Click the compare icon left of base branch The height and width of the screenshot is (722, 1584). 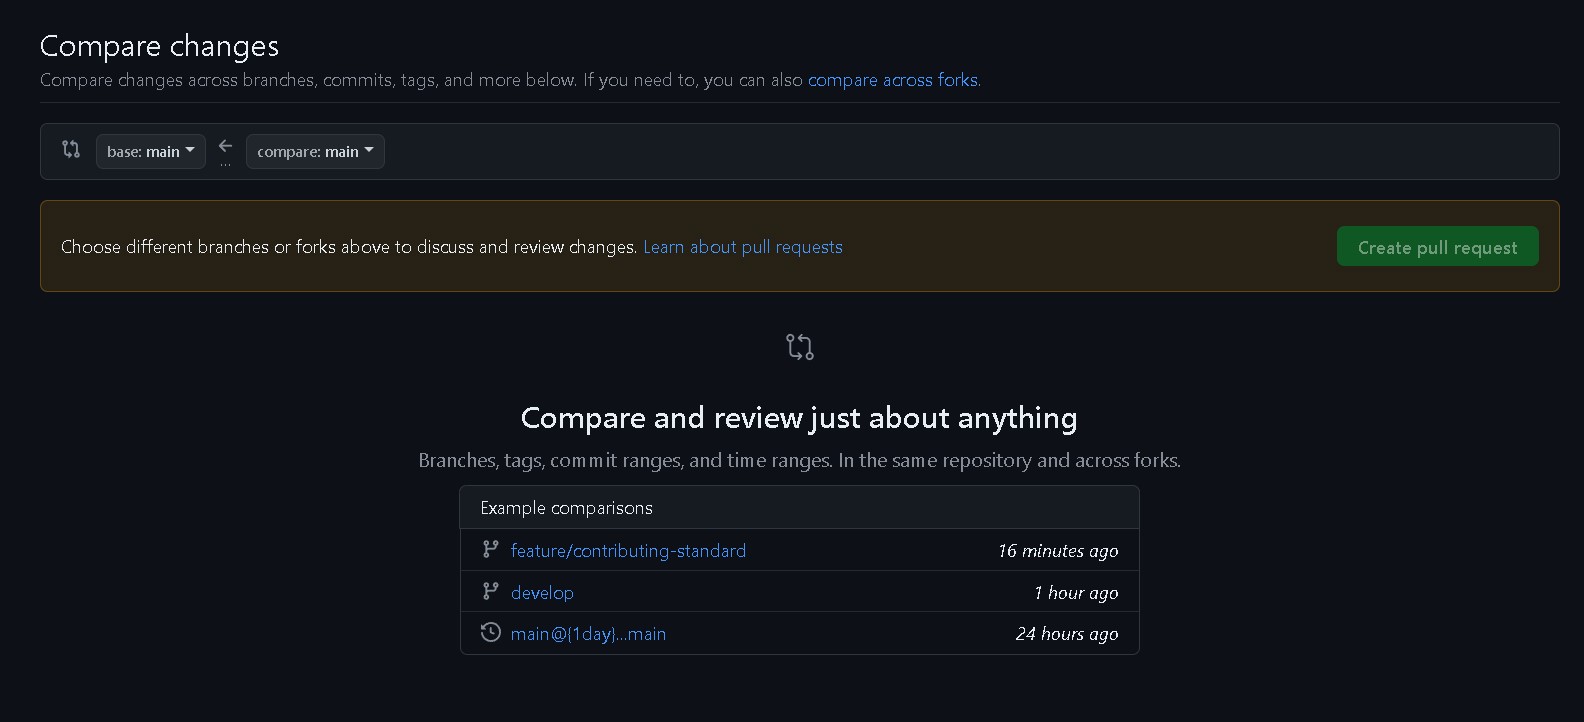coord(71,149)
